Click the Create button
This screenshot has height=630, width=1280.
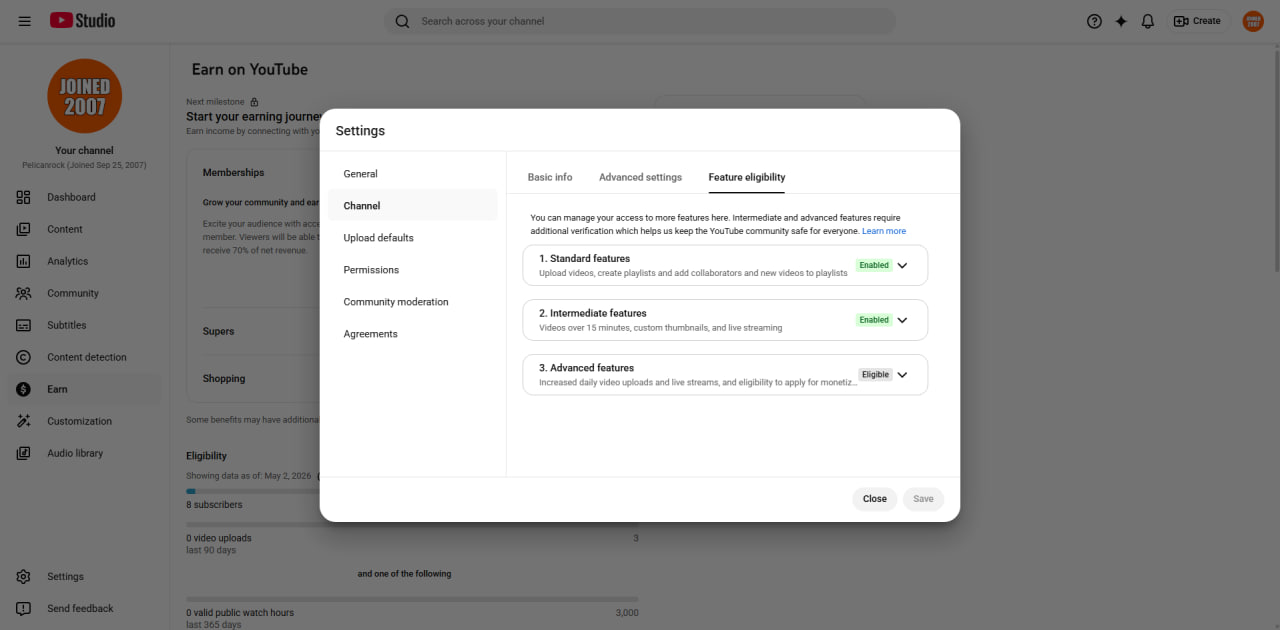pos(1197,21)
